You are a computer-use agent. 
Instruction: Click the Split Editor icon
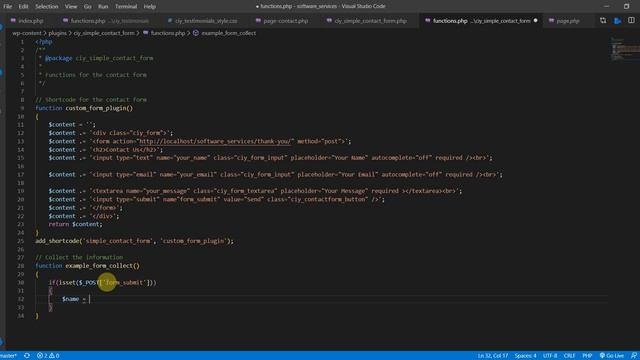(631, 20)
